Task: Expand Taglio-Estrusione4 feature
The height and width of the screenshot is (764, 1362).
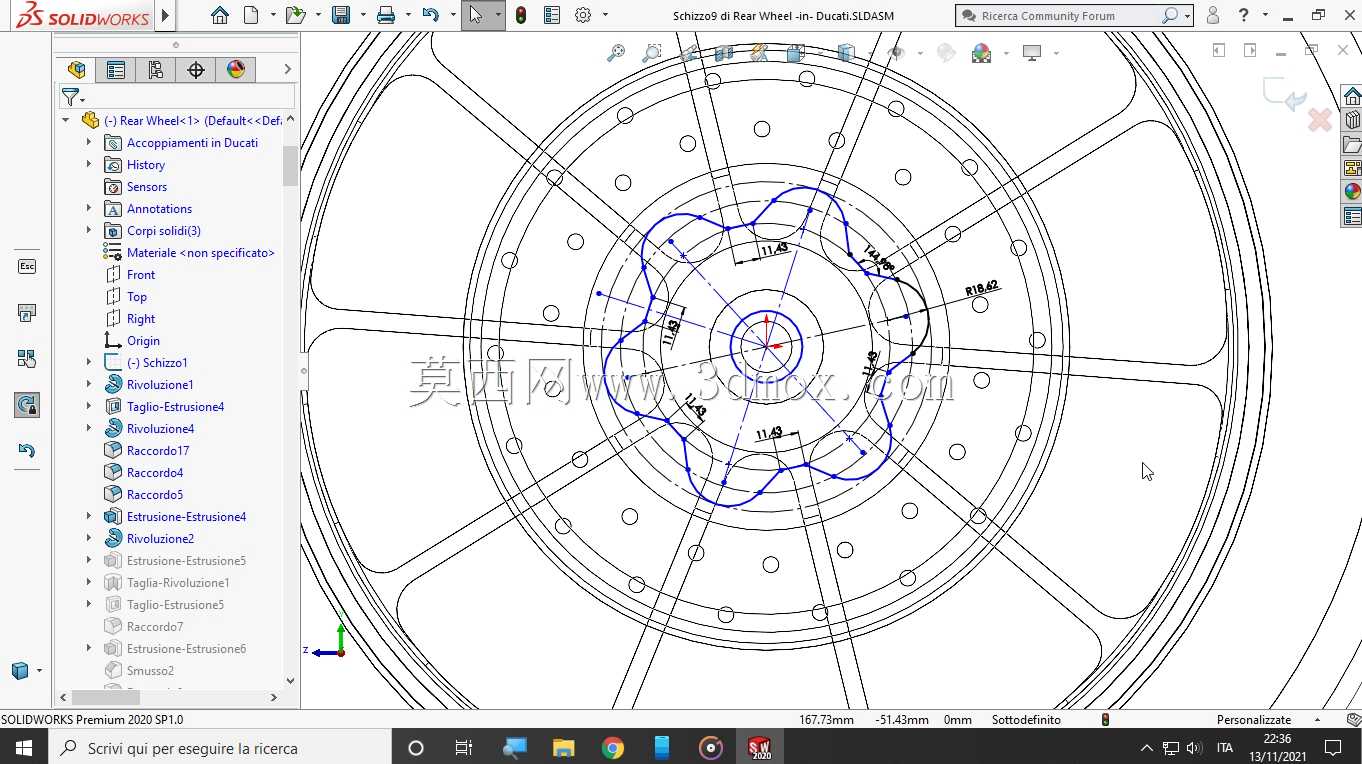Action: (89, 406)
